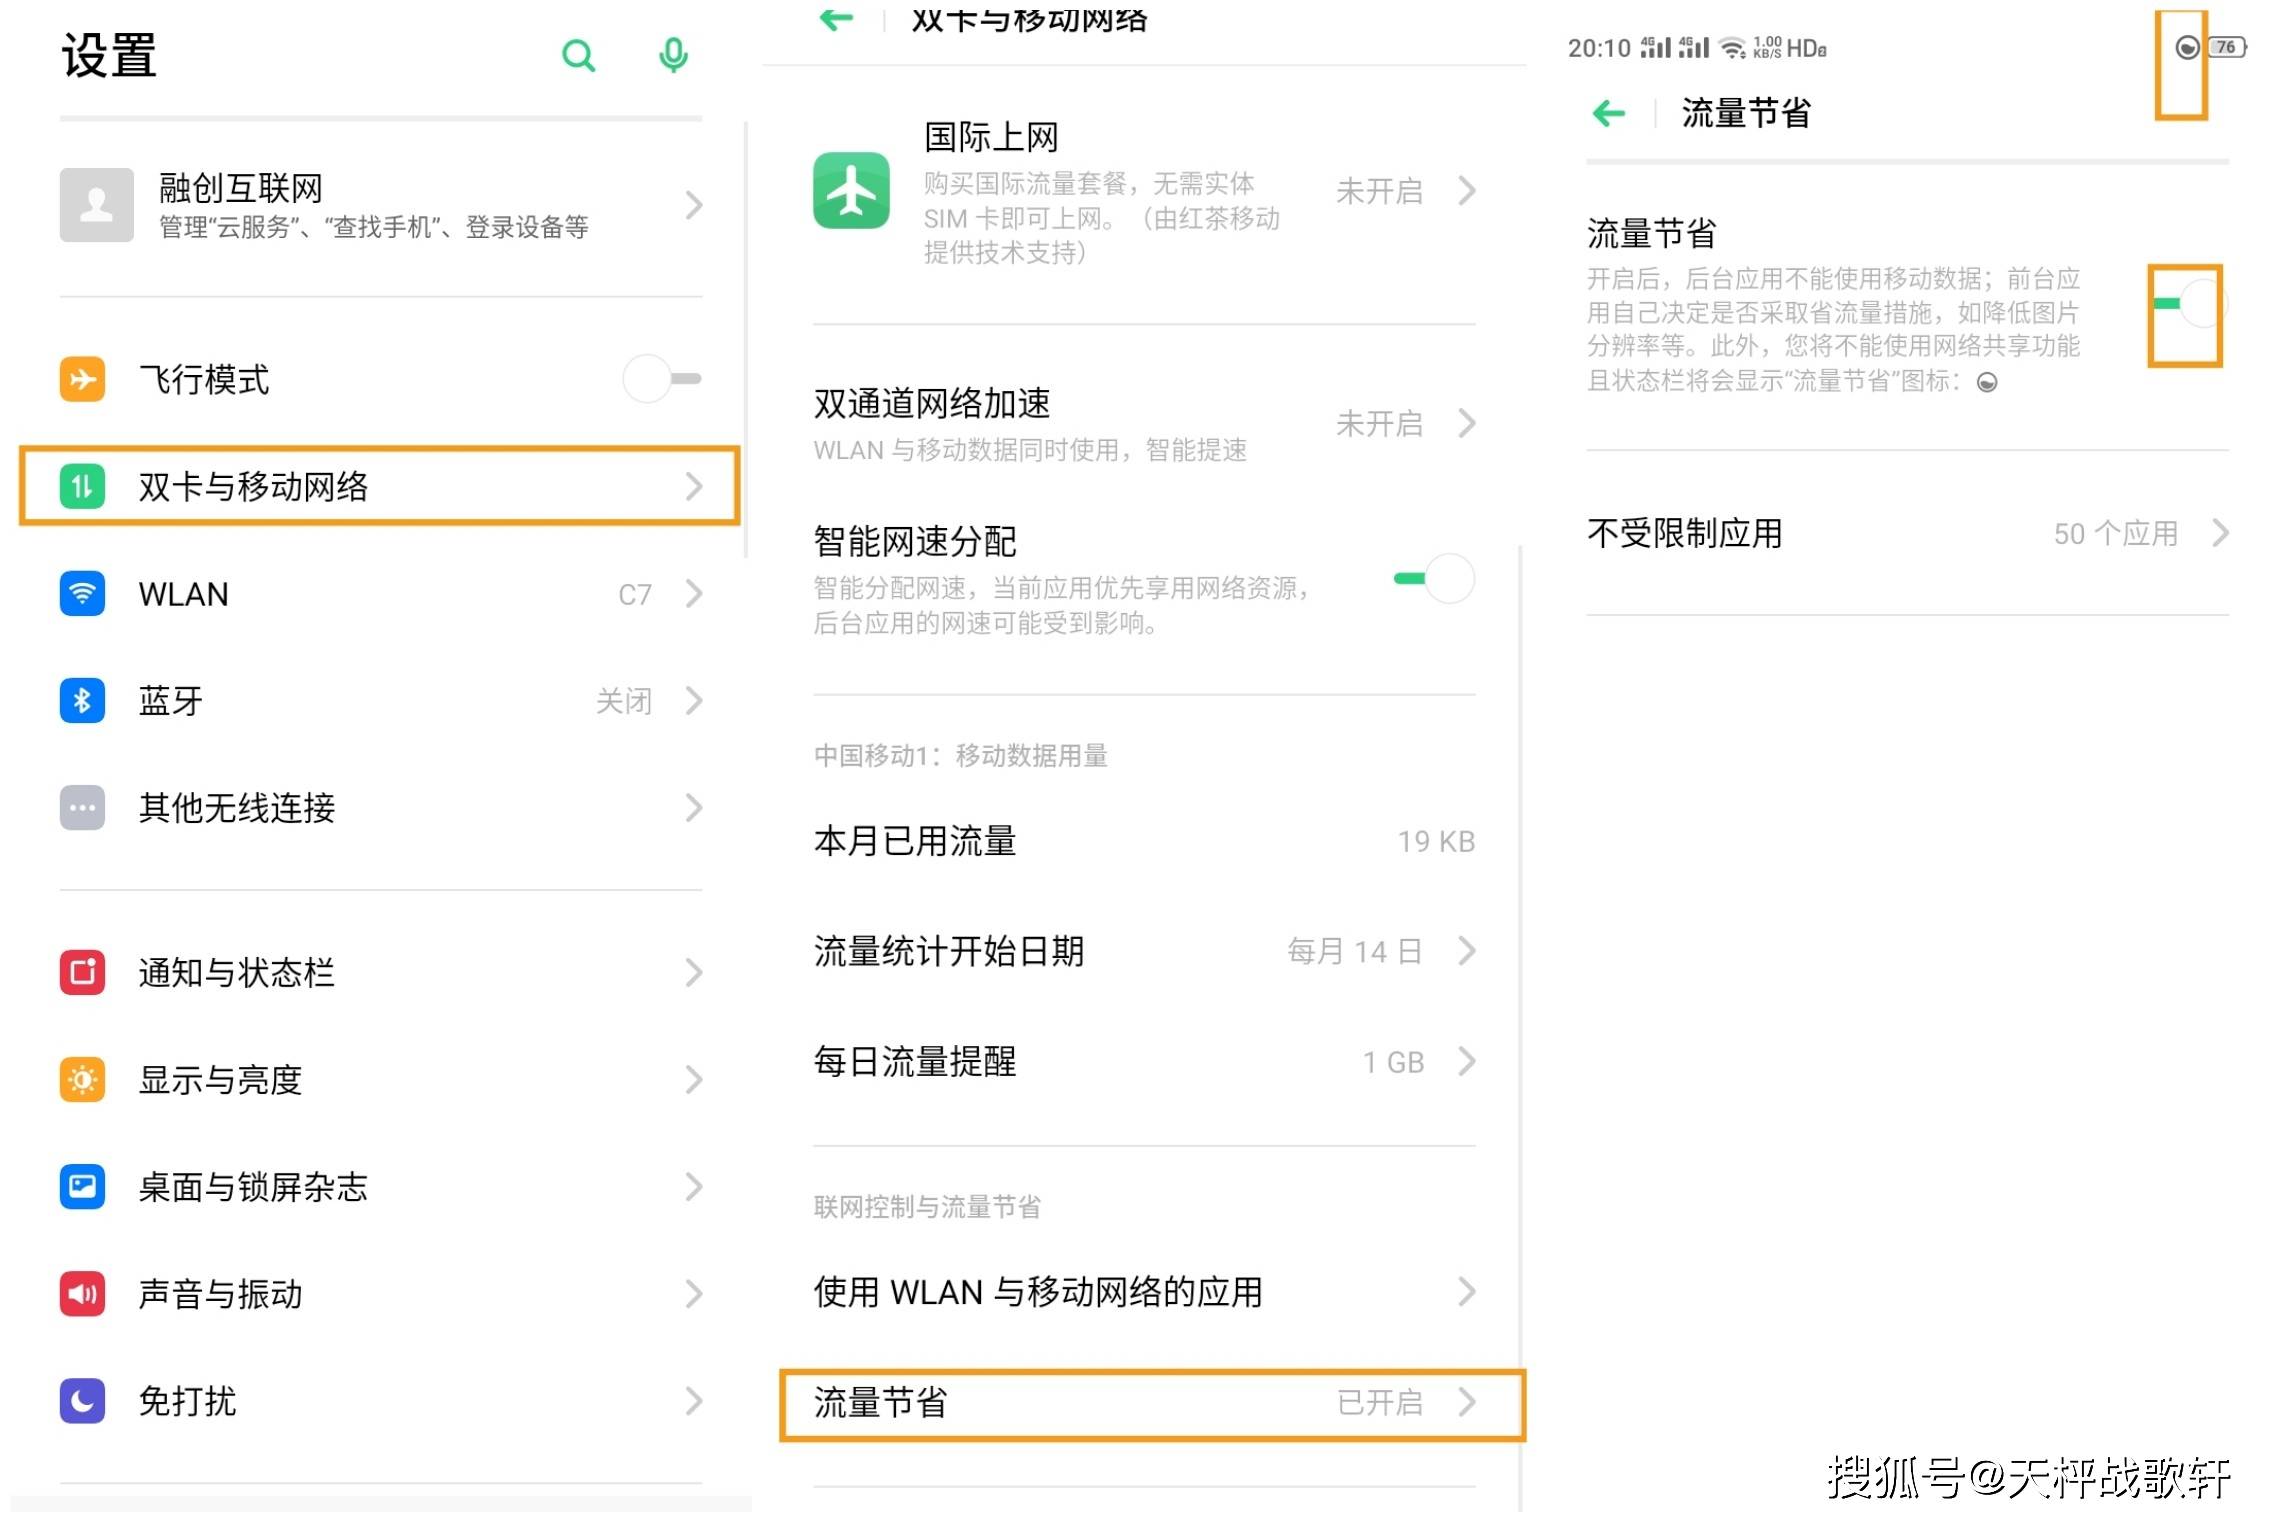Tap the notification and status bar icon

(82, 972)
